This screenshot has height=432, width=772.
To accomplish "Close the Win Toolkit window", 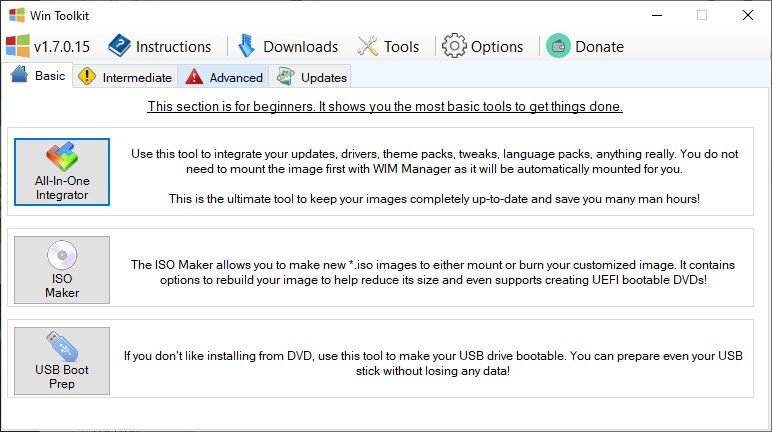I will pos(747,15).
